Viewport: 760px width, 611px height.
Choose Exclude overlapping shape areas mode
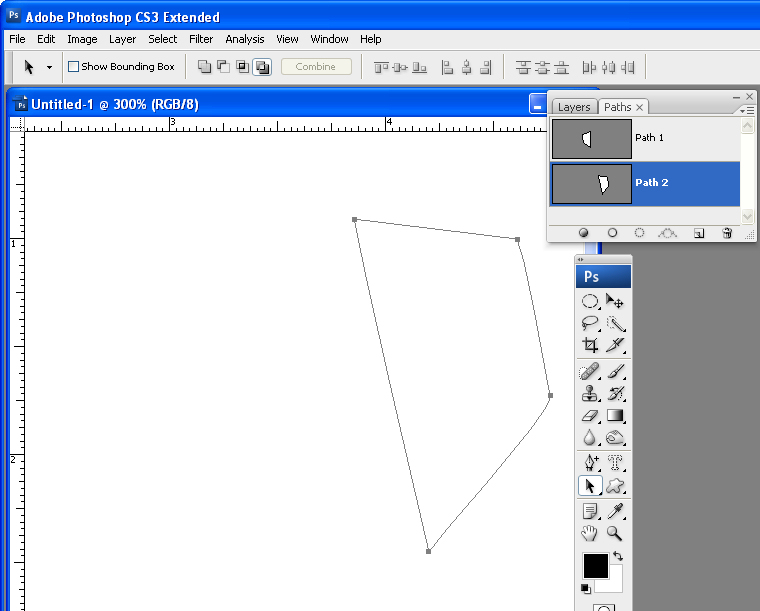pyautogui.click(x=262, y=67)
